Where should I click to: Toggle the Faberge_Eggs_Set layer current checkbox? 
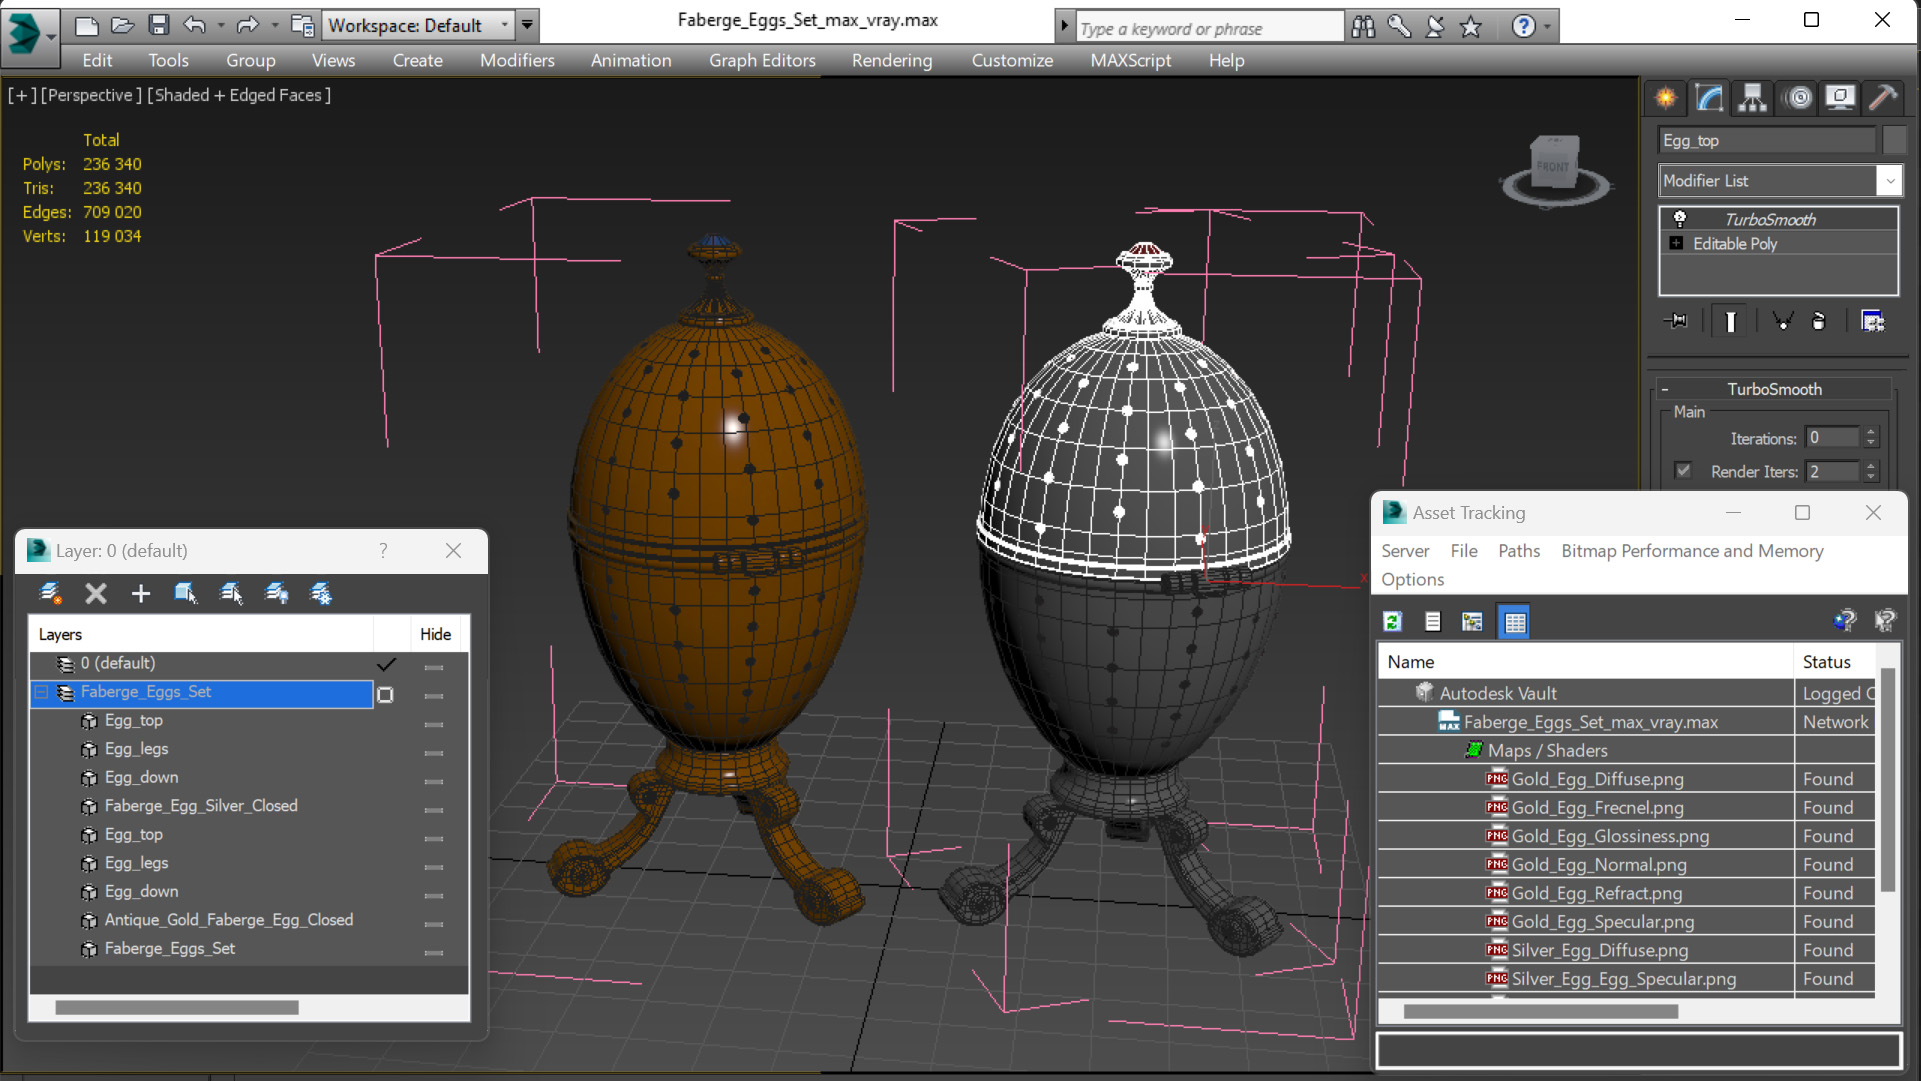[386, 694]
